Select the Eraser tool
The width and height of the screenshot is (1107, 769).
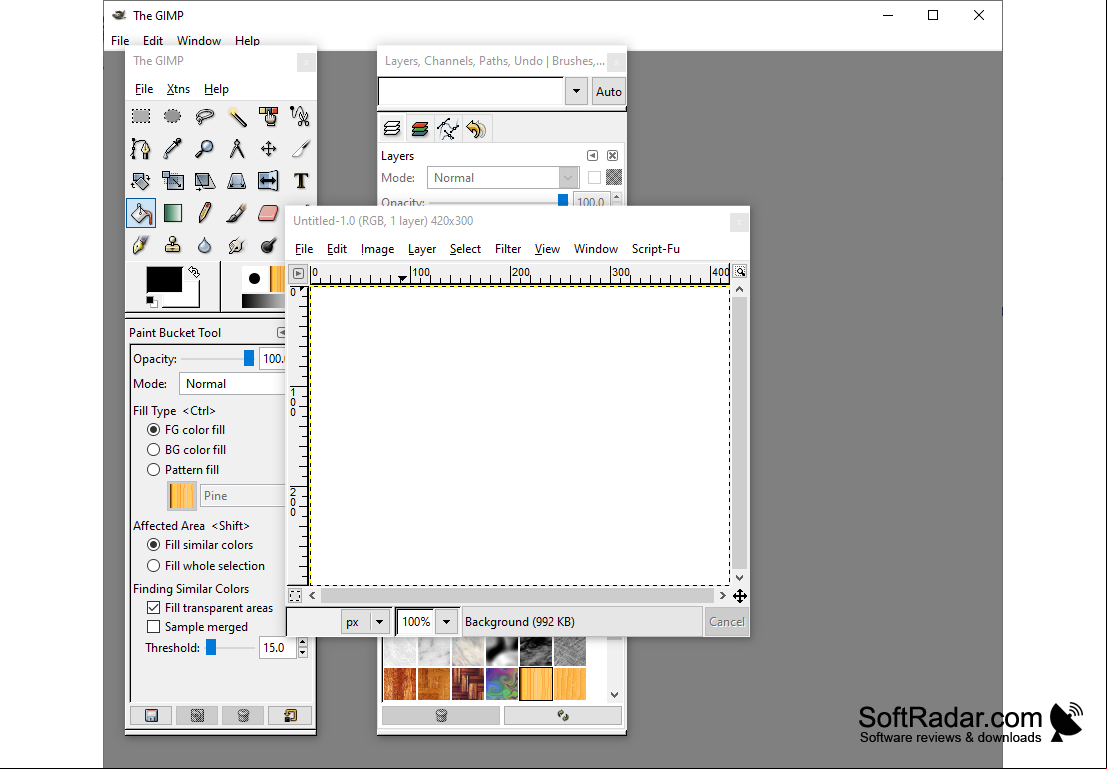coord(268,213)
